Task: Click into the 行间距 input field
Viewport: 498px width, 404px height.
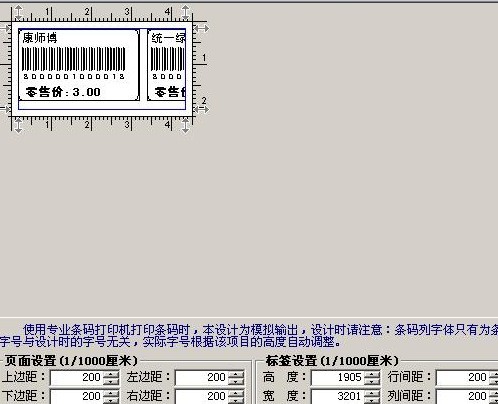Action: [x=463, y=378]
